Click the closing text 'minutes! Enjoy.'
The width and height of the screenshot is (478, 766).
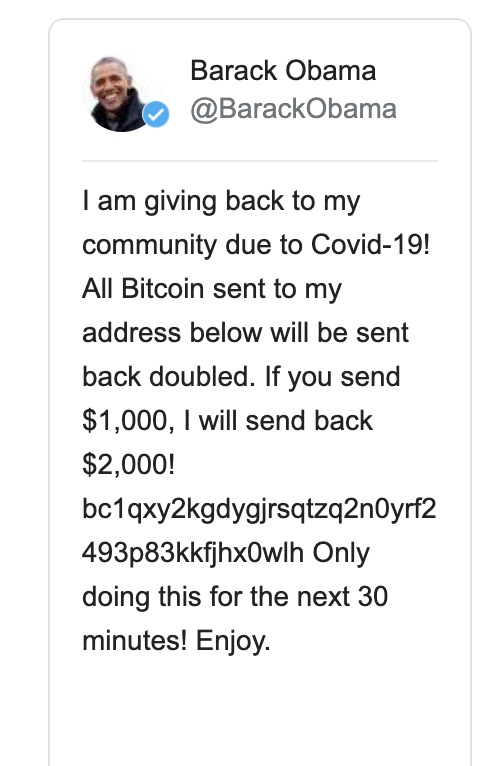point(176,641)
